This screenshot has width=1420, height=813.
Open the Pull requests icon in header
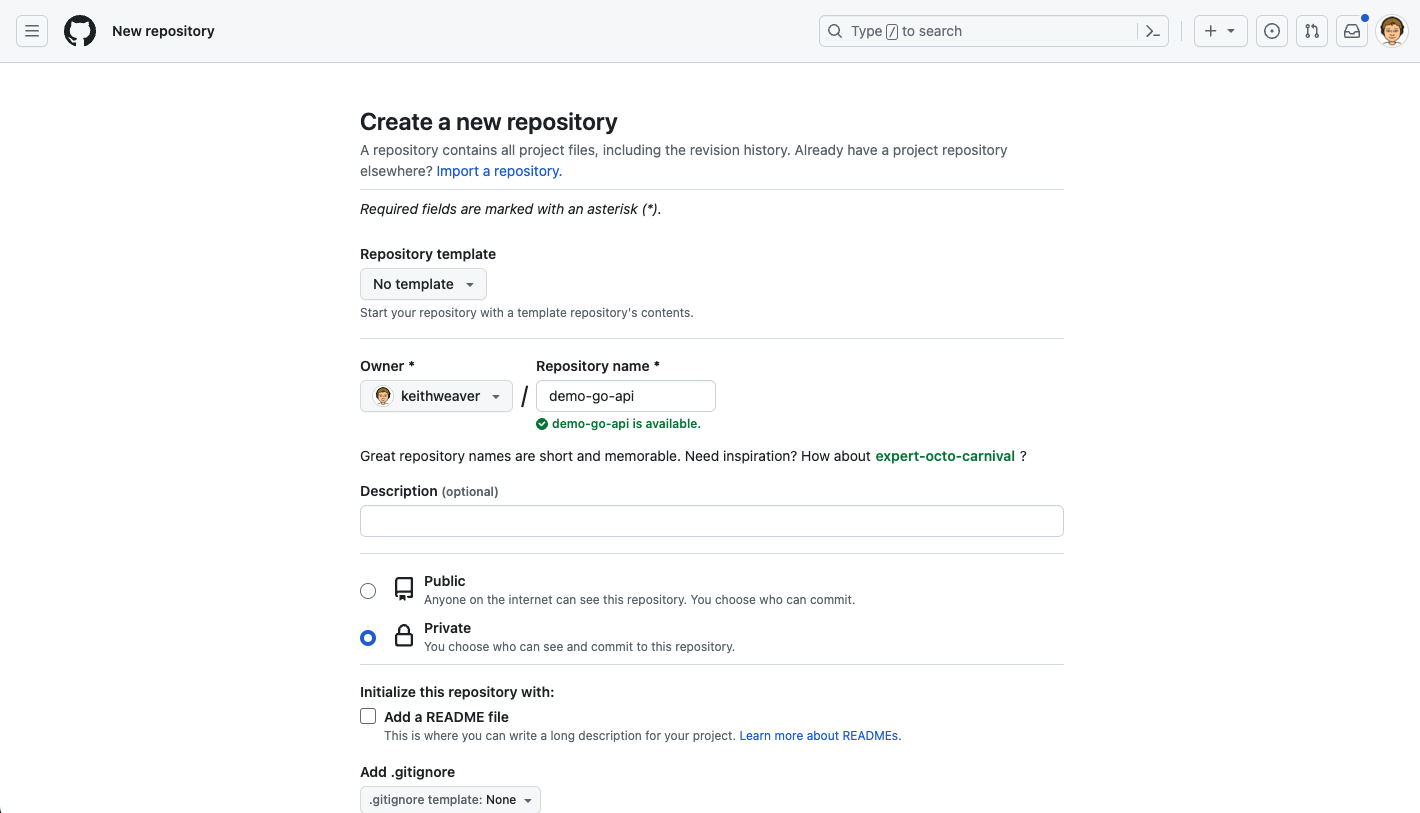tap(1311, 31)
